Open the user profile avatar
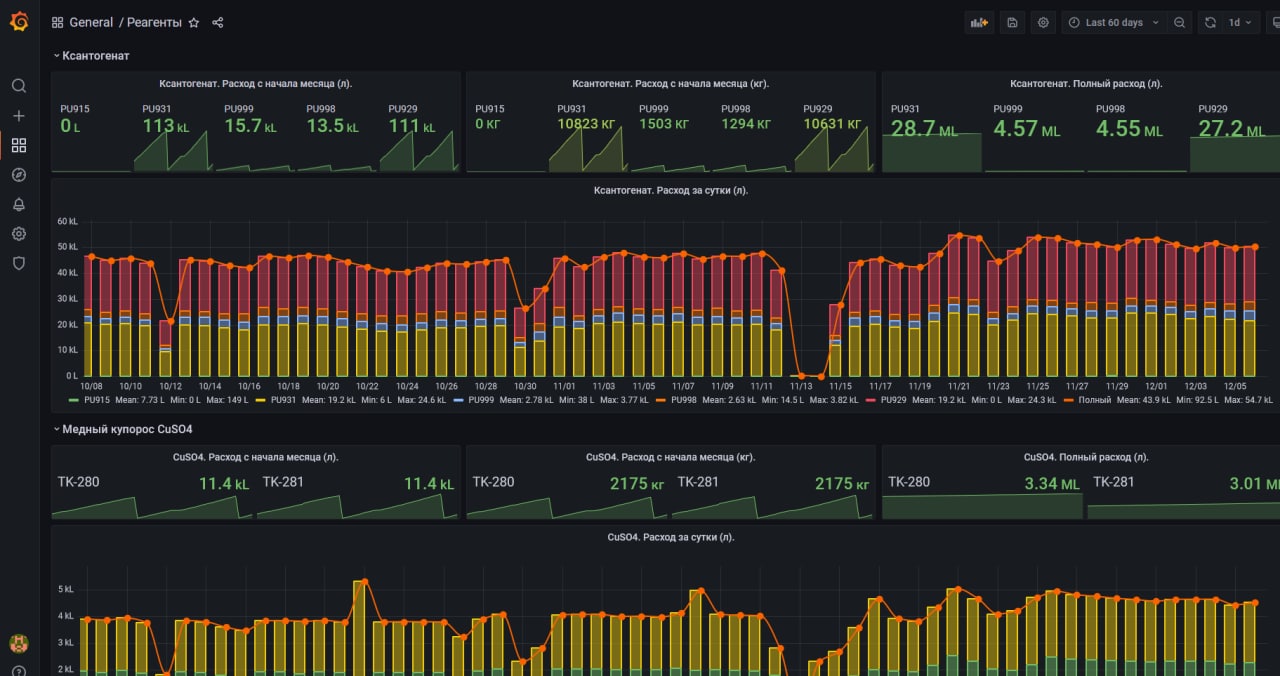This screenshot has width=1280, height=676. coord(18,642)
